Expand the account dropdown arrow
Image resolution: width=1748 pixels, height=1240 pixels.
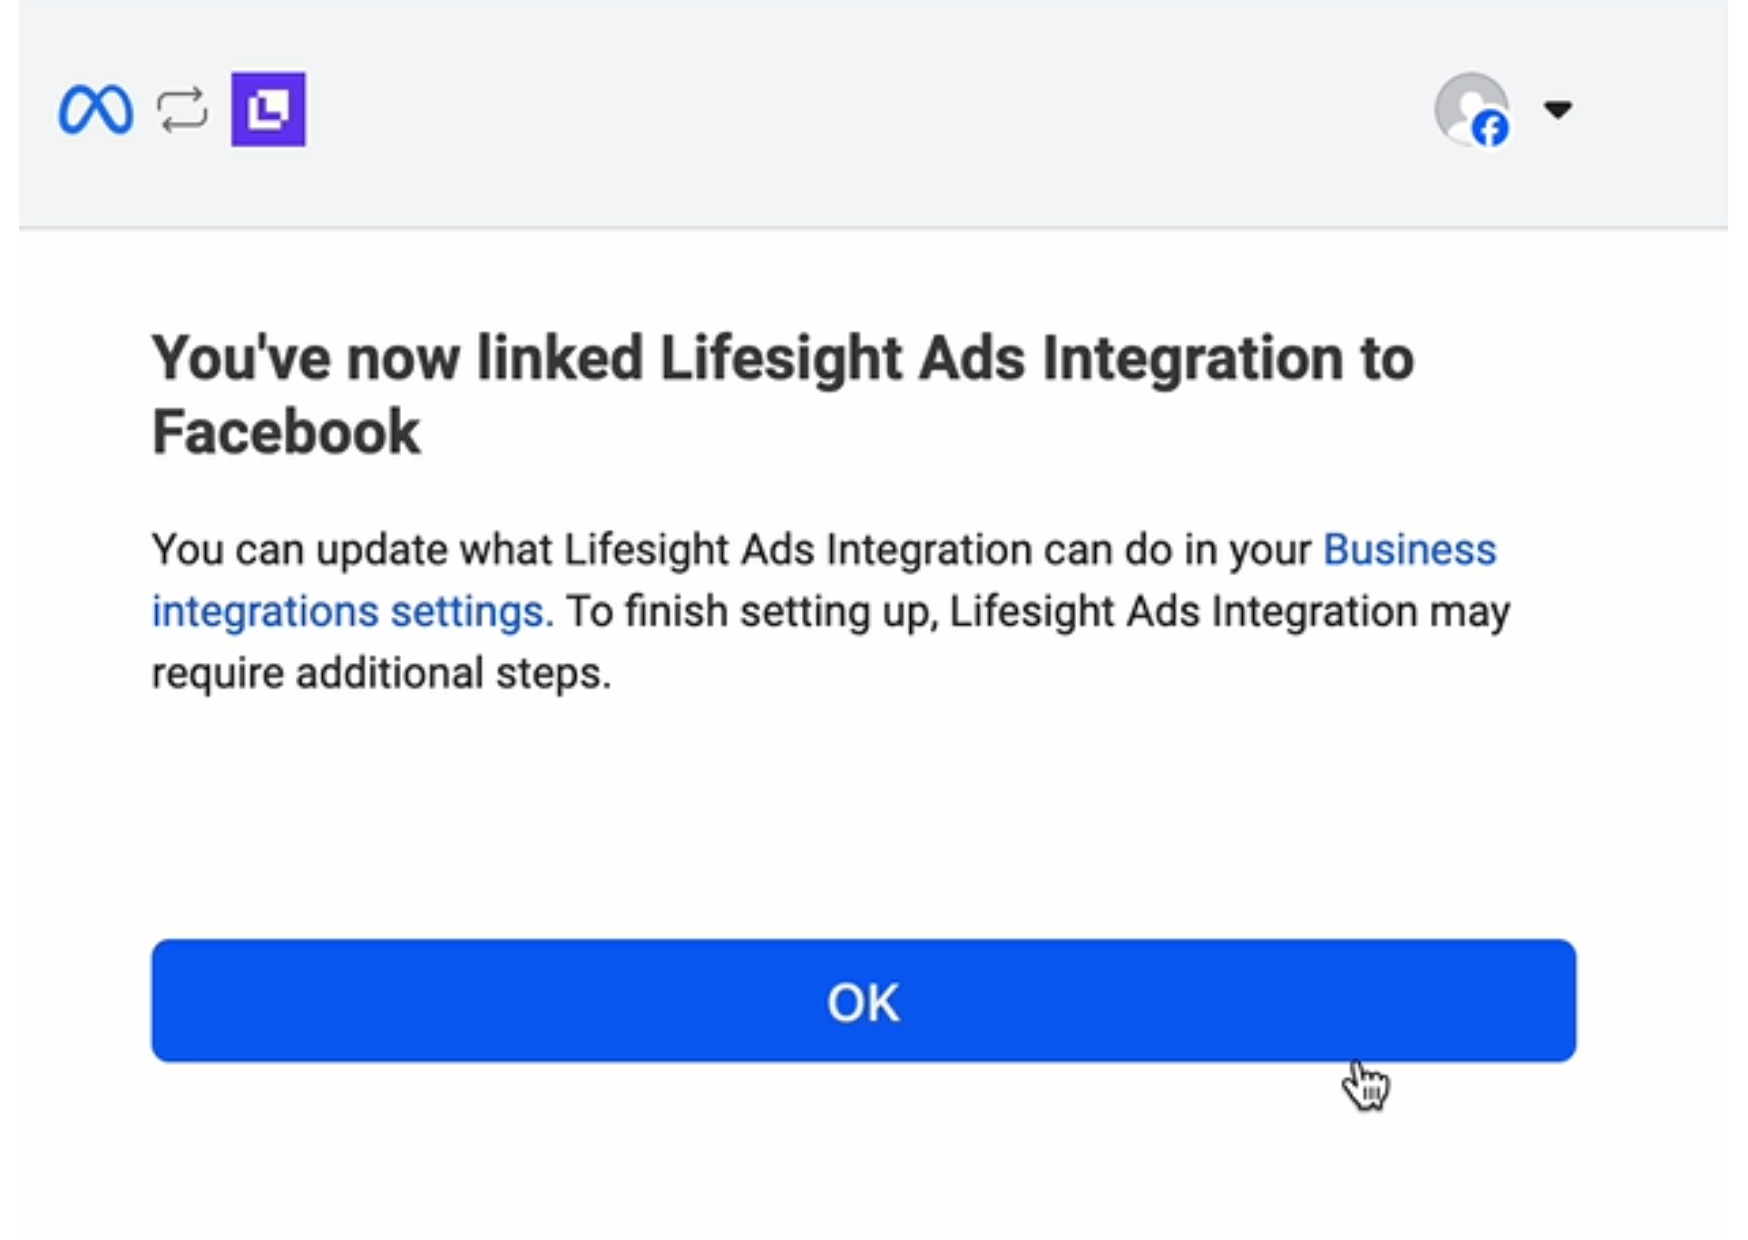pyautogui.click(x=1557, y=109)
